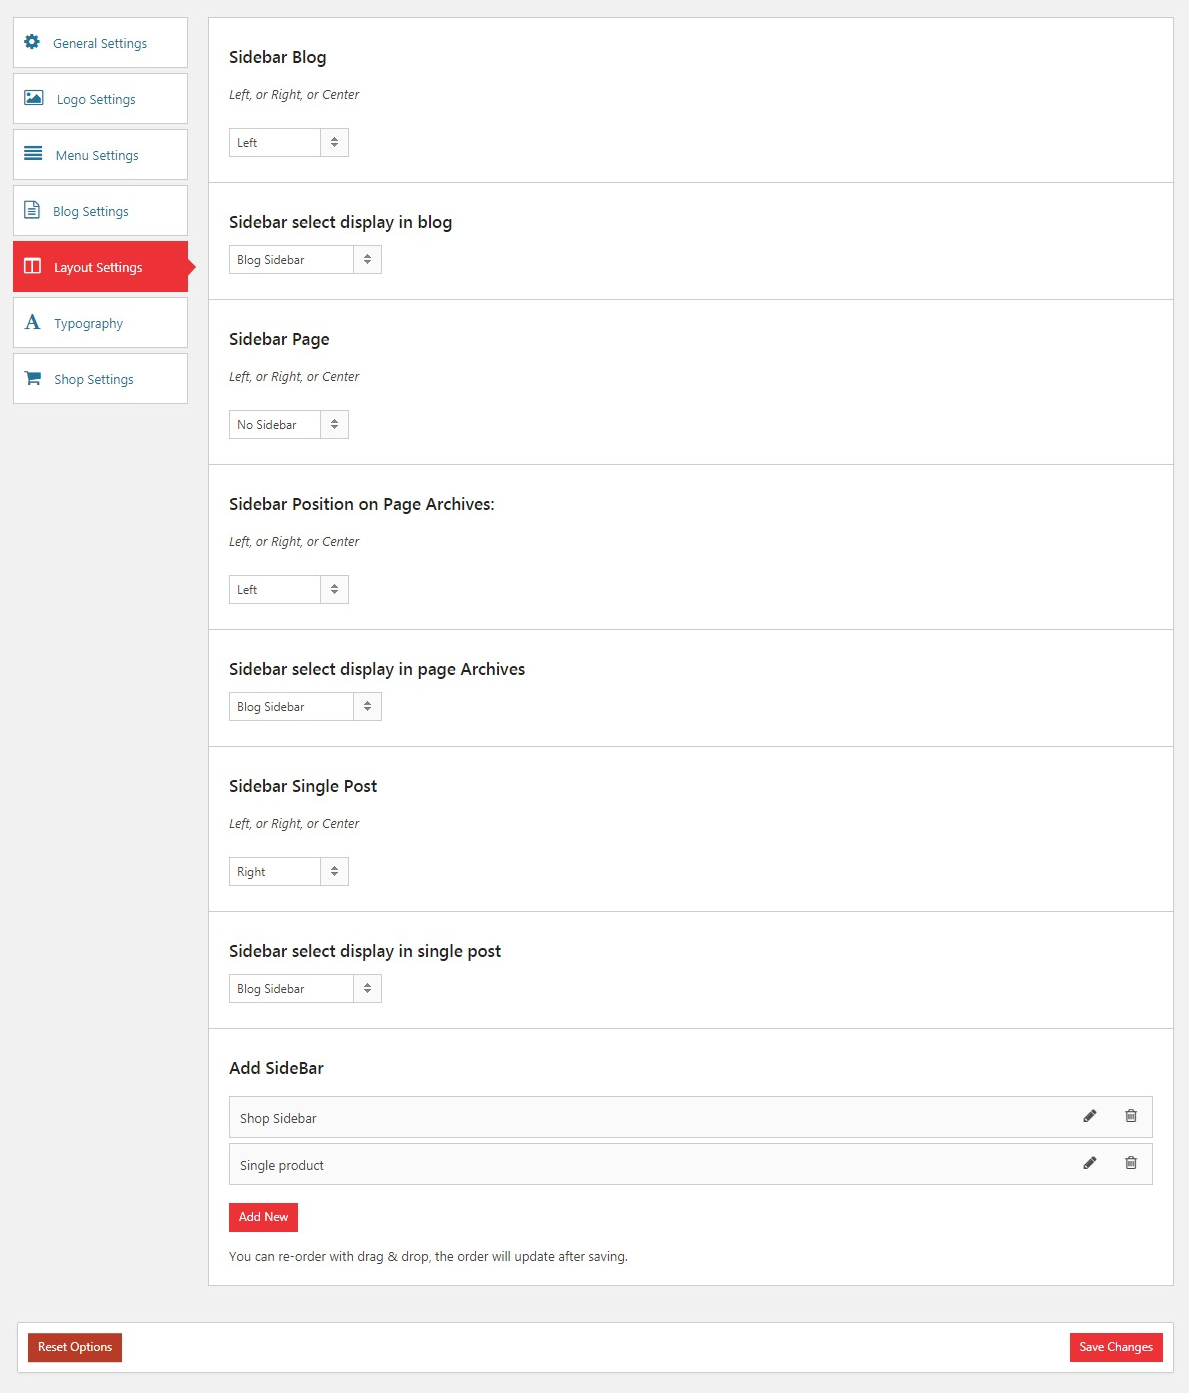
Task: Select the Layout Settings tab
Action: pos(100,267)
